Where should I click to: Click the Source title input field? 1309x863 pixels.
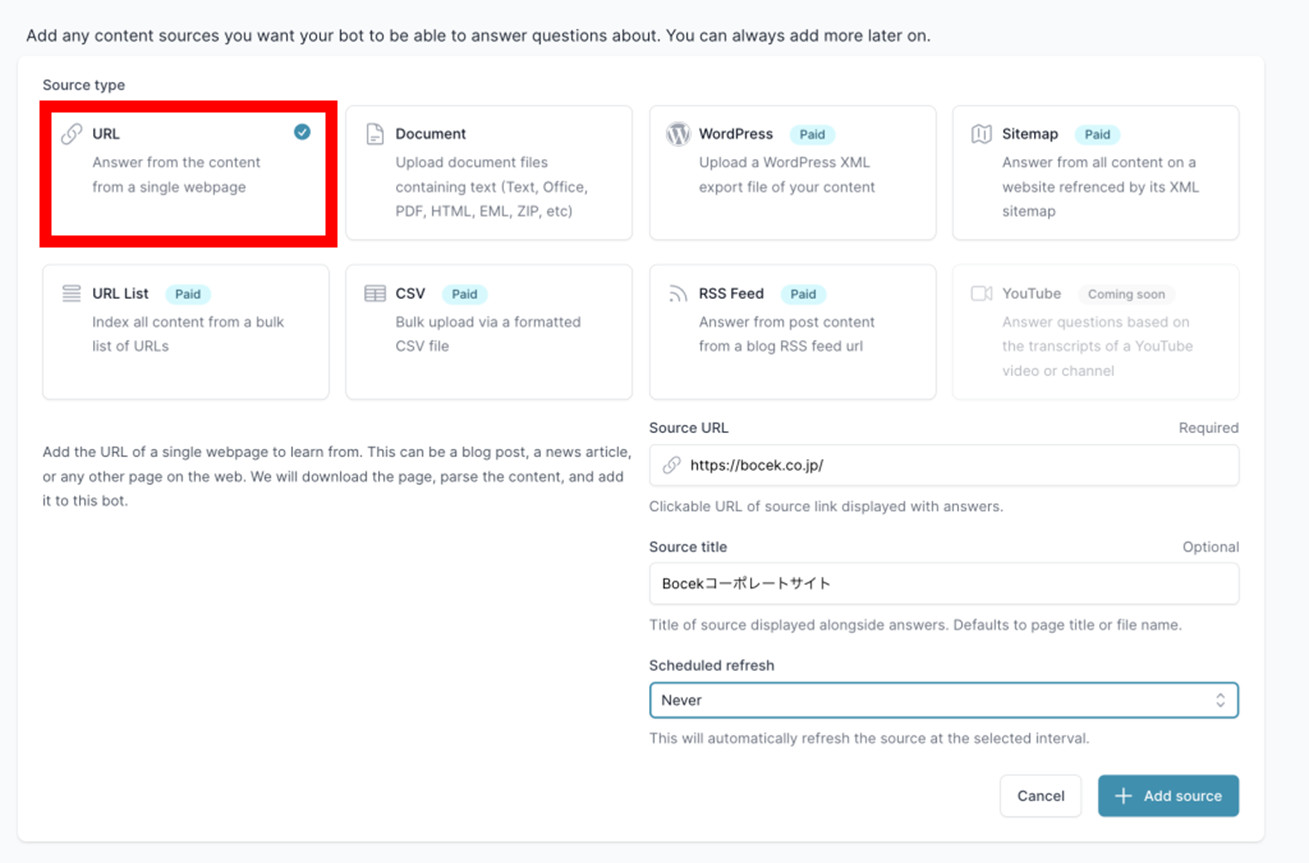tap(944, 584)
